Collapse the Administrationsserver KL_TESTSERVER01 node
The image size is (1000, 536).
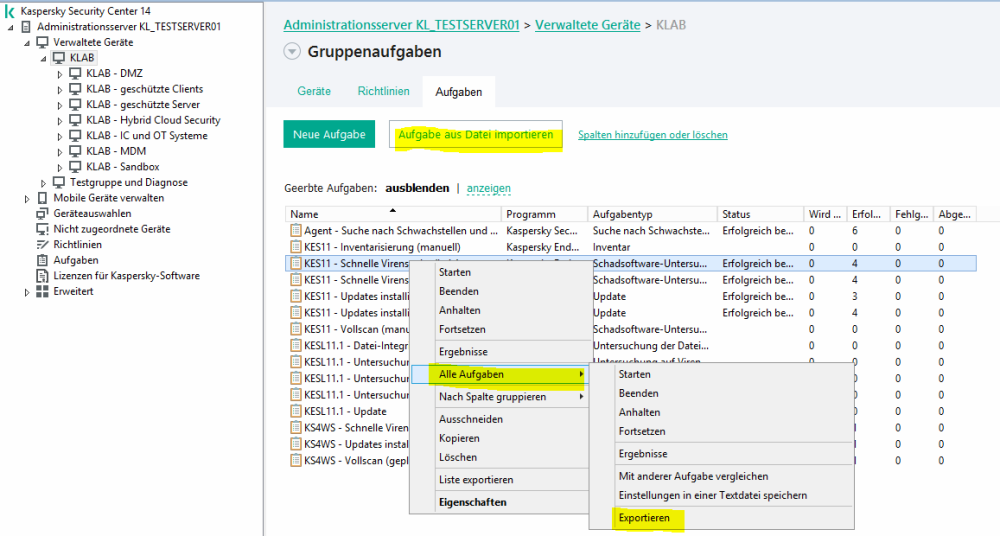11,27
